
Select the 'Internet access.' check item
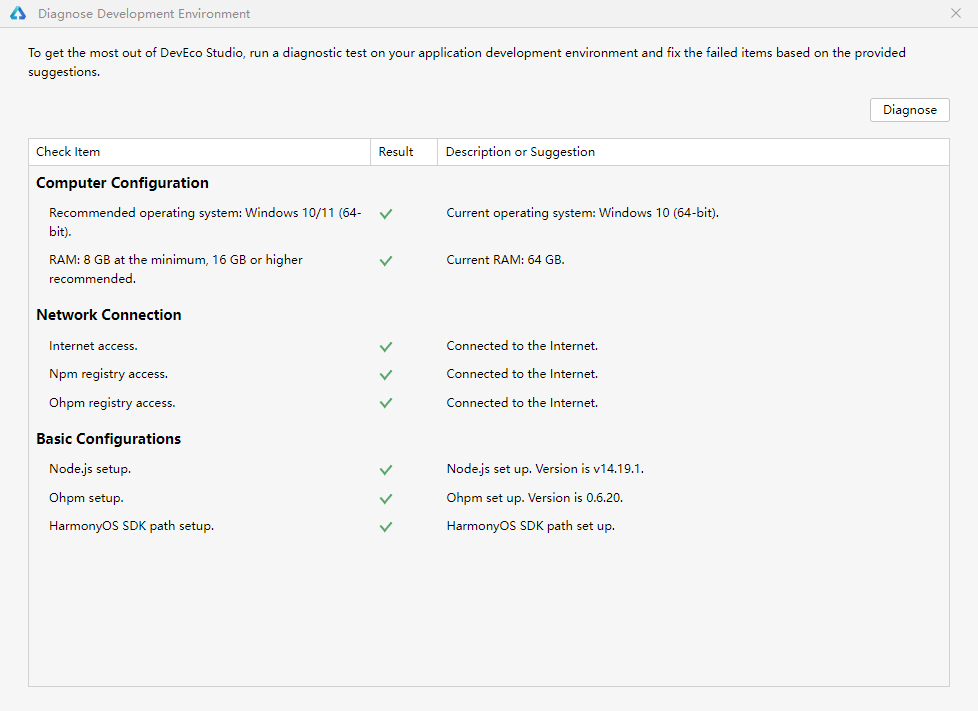coord(93,346)
